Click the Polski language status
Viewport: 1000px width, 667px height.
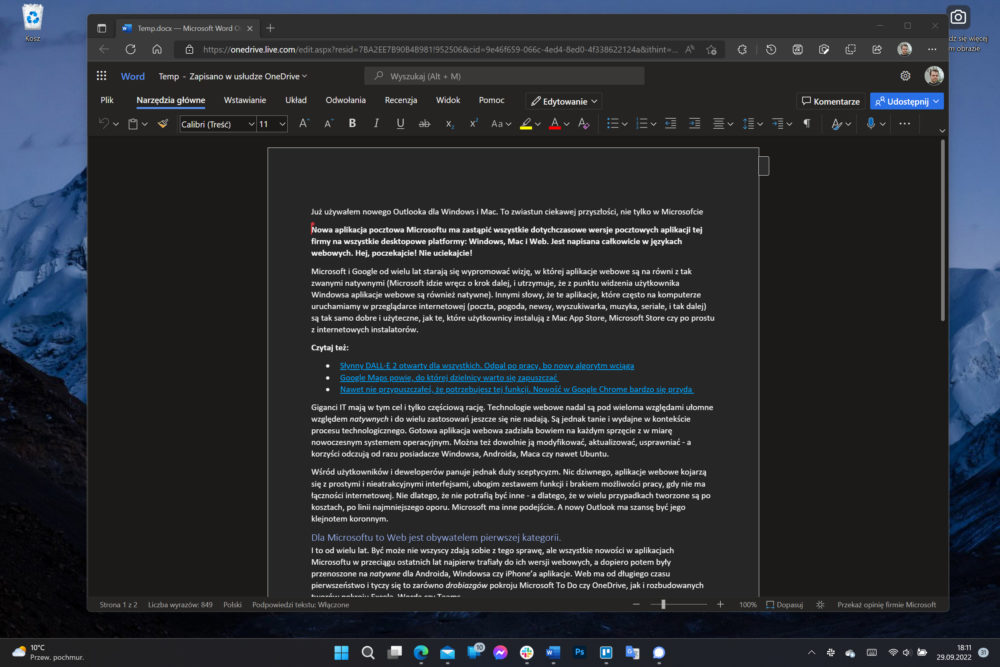click(232, 605)
